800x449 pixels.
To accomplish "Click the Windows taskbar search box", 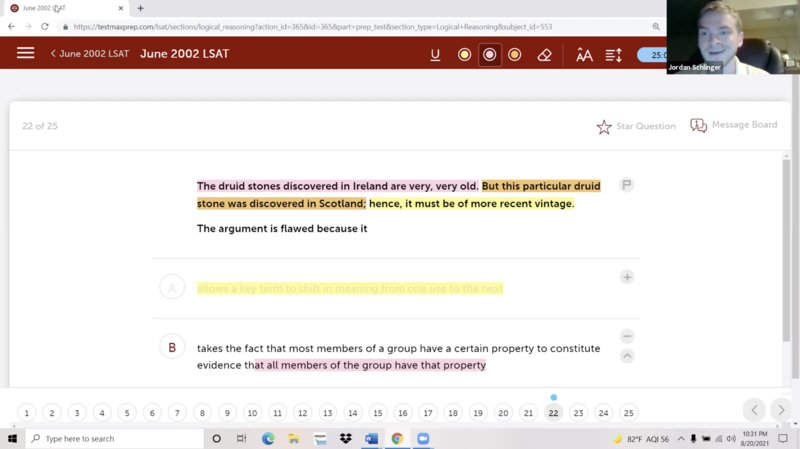I will [x=115, y=439].
